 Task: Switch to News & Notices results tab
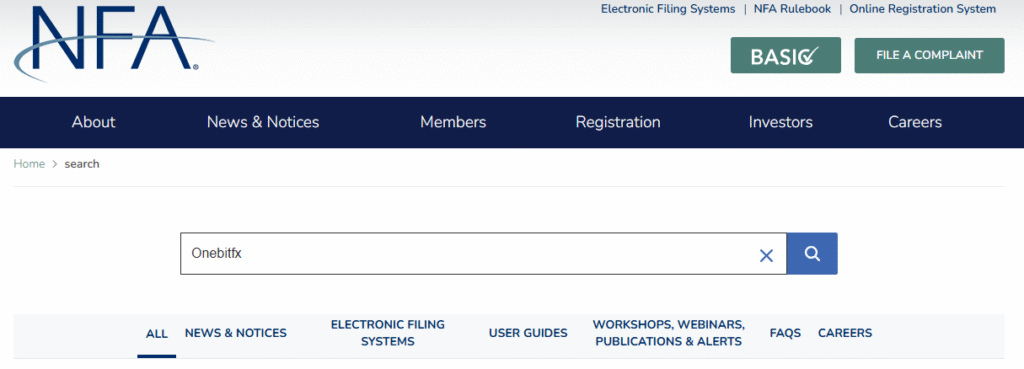[x=236, y=333]
